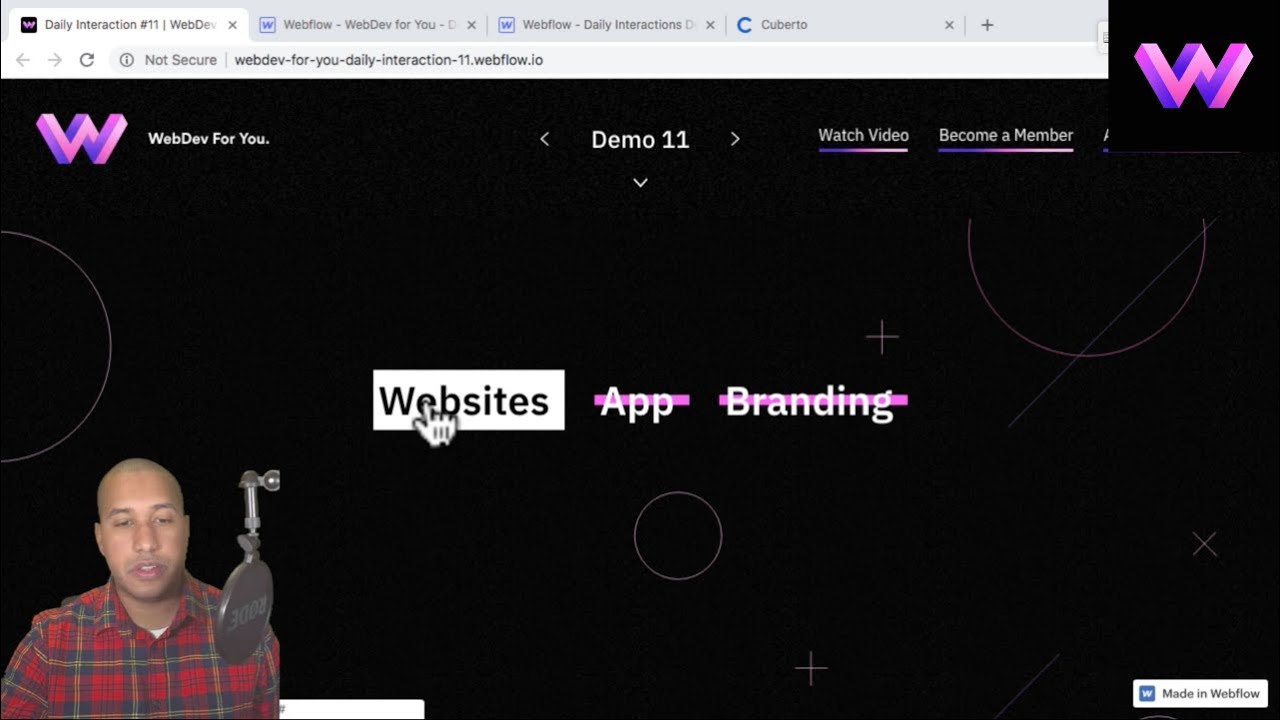Go to previous demo with left chevron

pos(545,139)
